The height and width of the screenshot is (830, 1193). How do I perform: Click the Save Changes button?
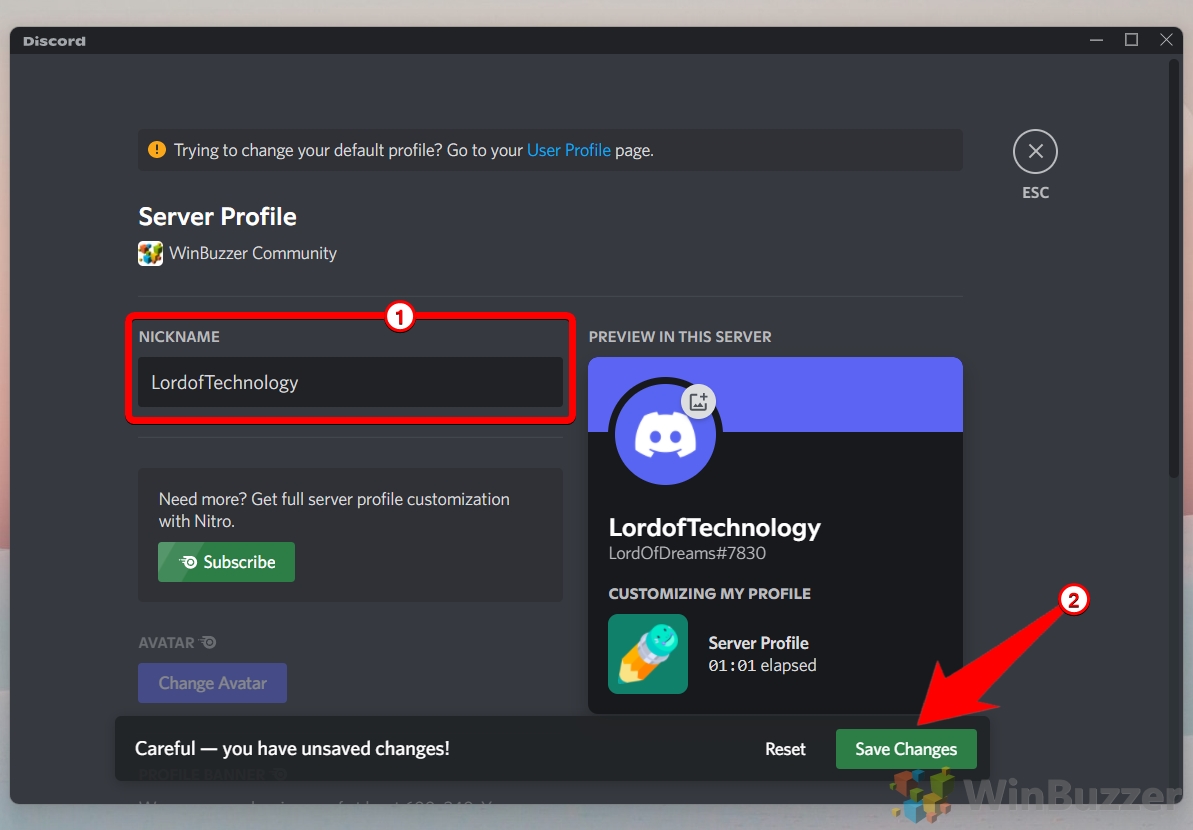[x=905, y=749]
